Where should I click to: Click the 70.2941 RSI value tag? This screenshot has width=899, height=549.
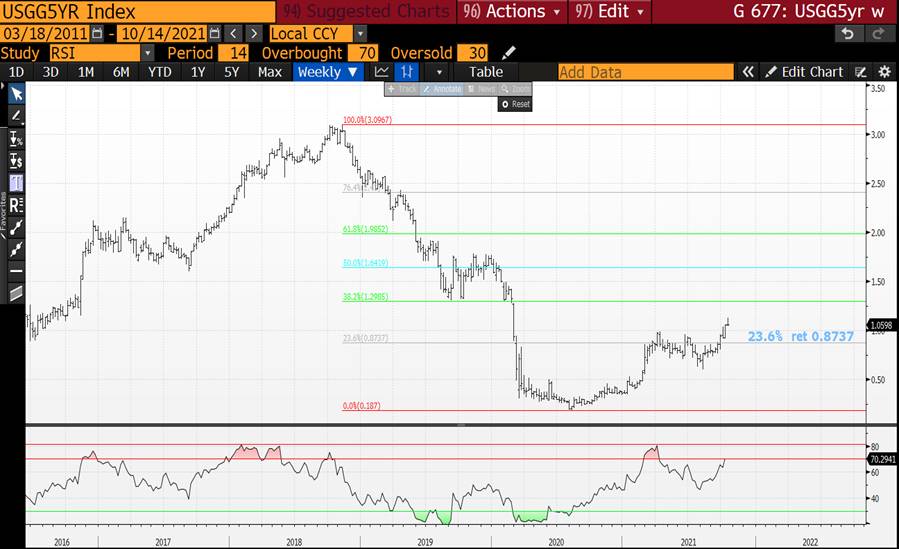[882, 459]
